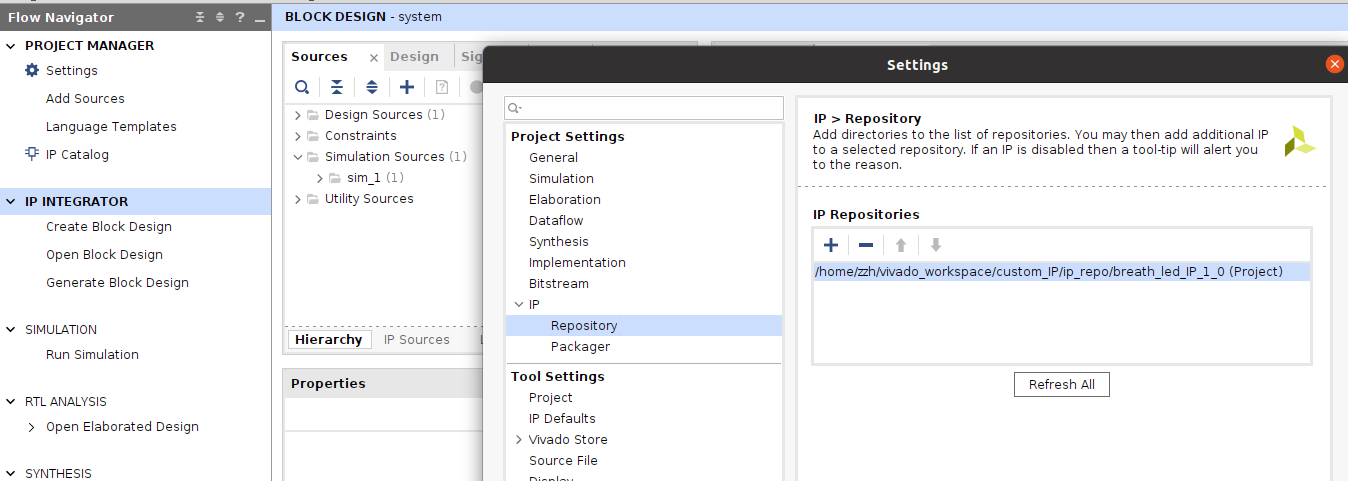Click the Refresh All button
Screen dimensions: 1348x481
tap(1061, 385)
